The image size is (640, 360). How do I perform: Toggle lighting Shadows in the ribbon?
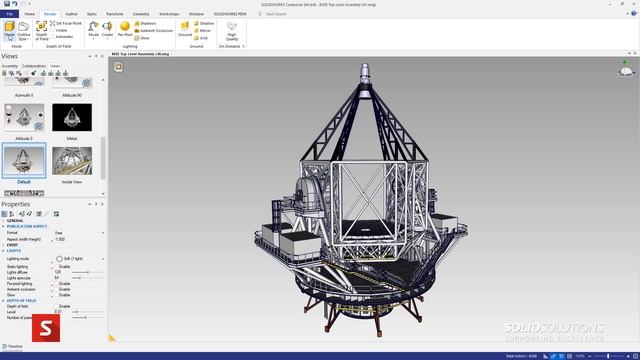pyautogui.click(x=145, y=23)
